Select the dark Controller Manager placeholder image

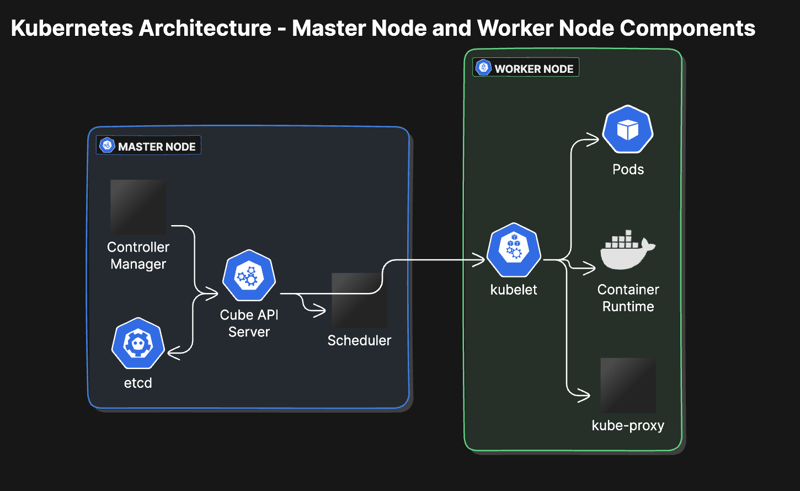(138, 207)
